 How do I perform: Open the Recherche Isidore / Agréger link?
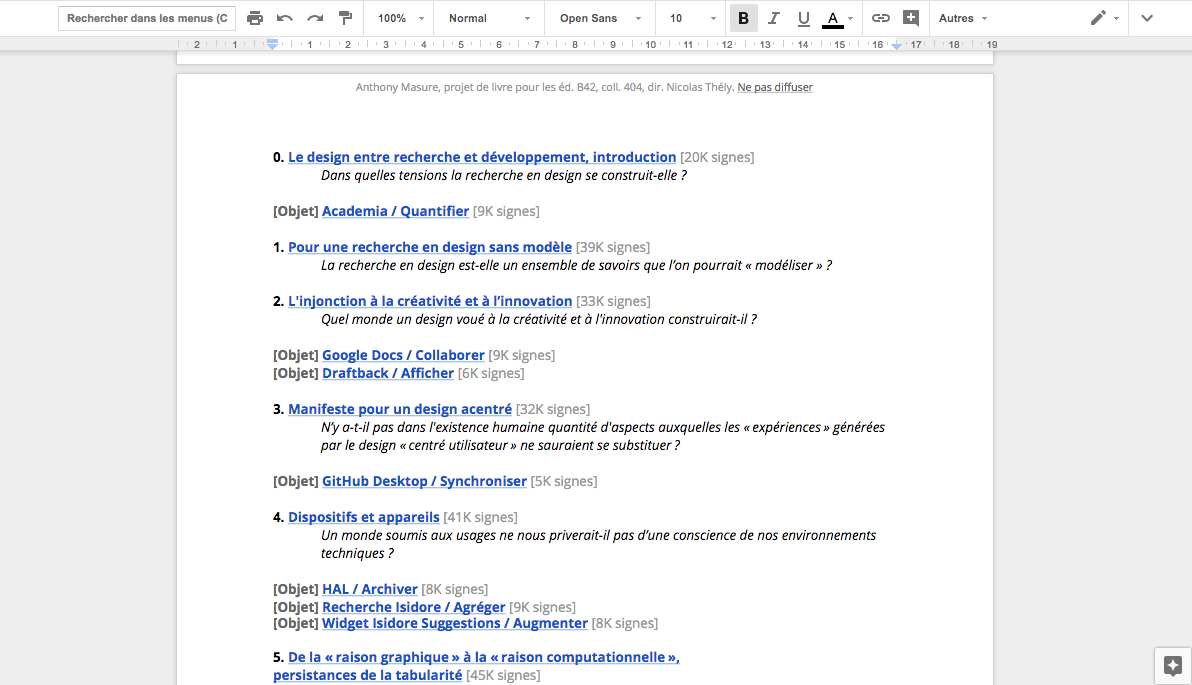coord(414,607)
